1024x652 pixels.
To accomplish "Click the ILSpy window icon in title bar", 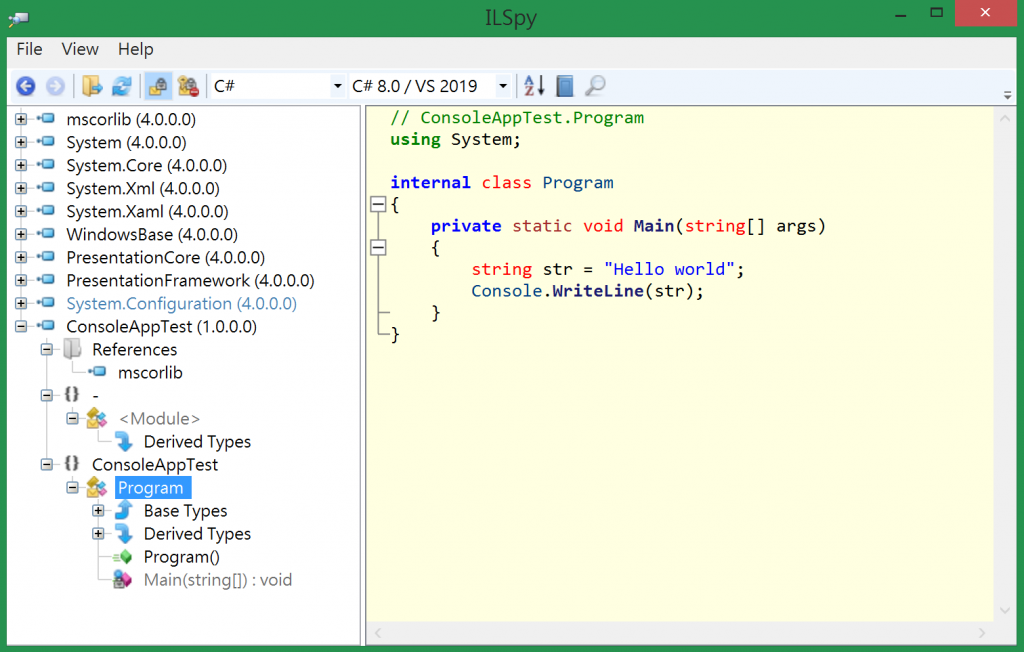I will (19, 18).
